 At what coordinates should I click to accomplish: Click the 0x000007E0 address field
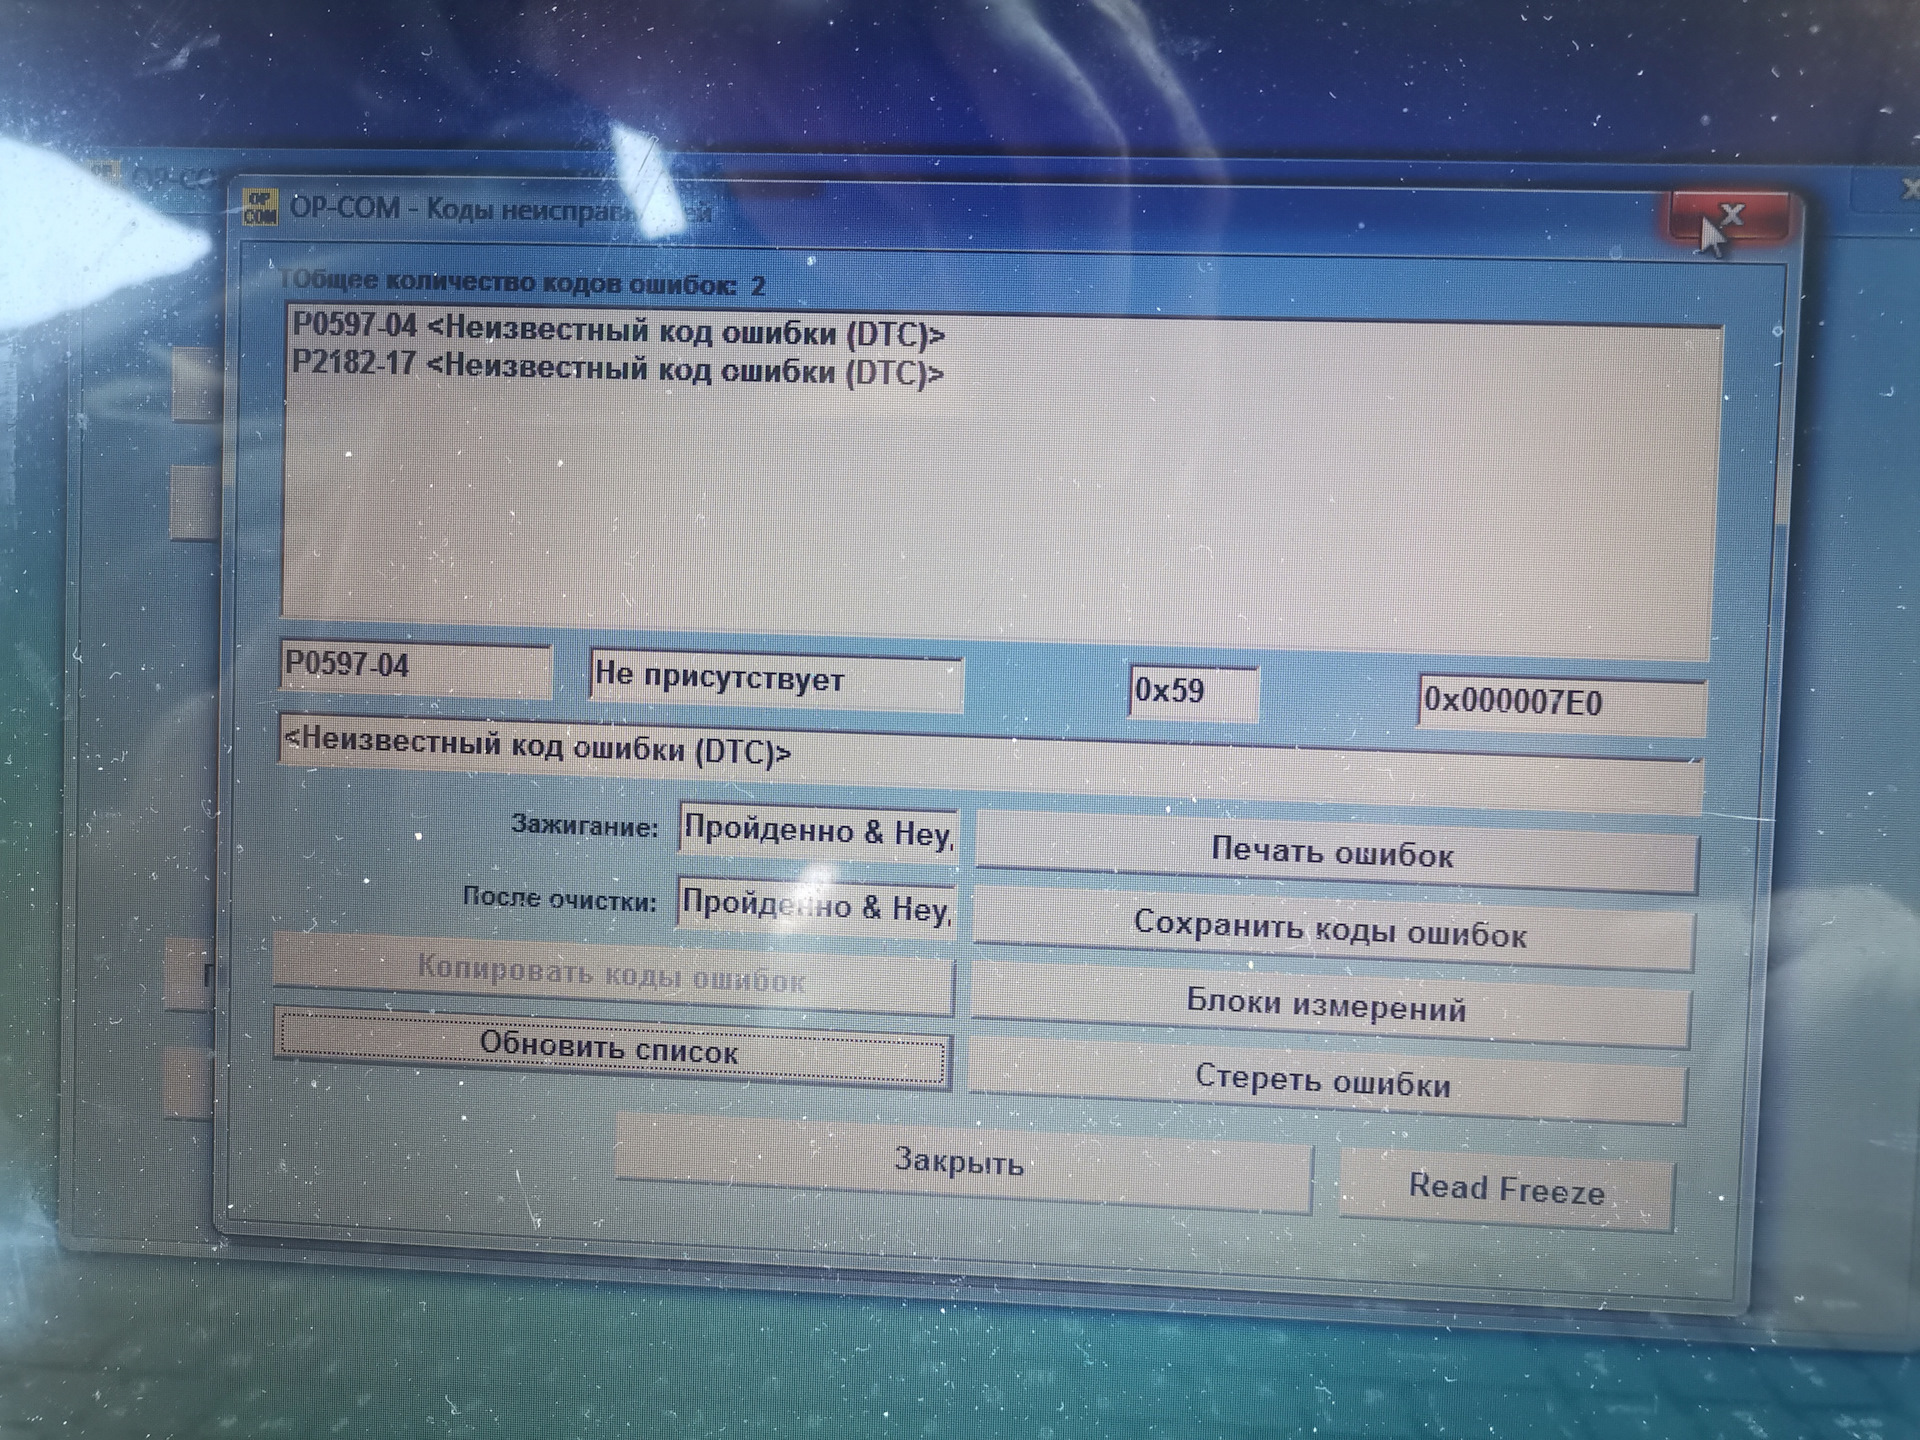coord(1561,704)
